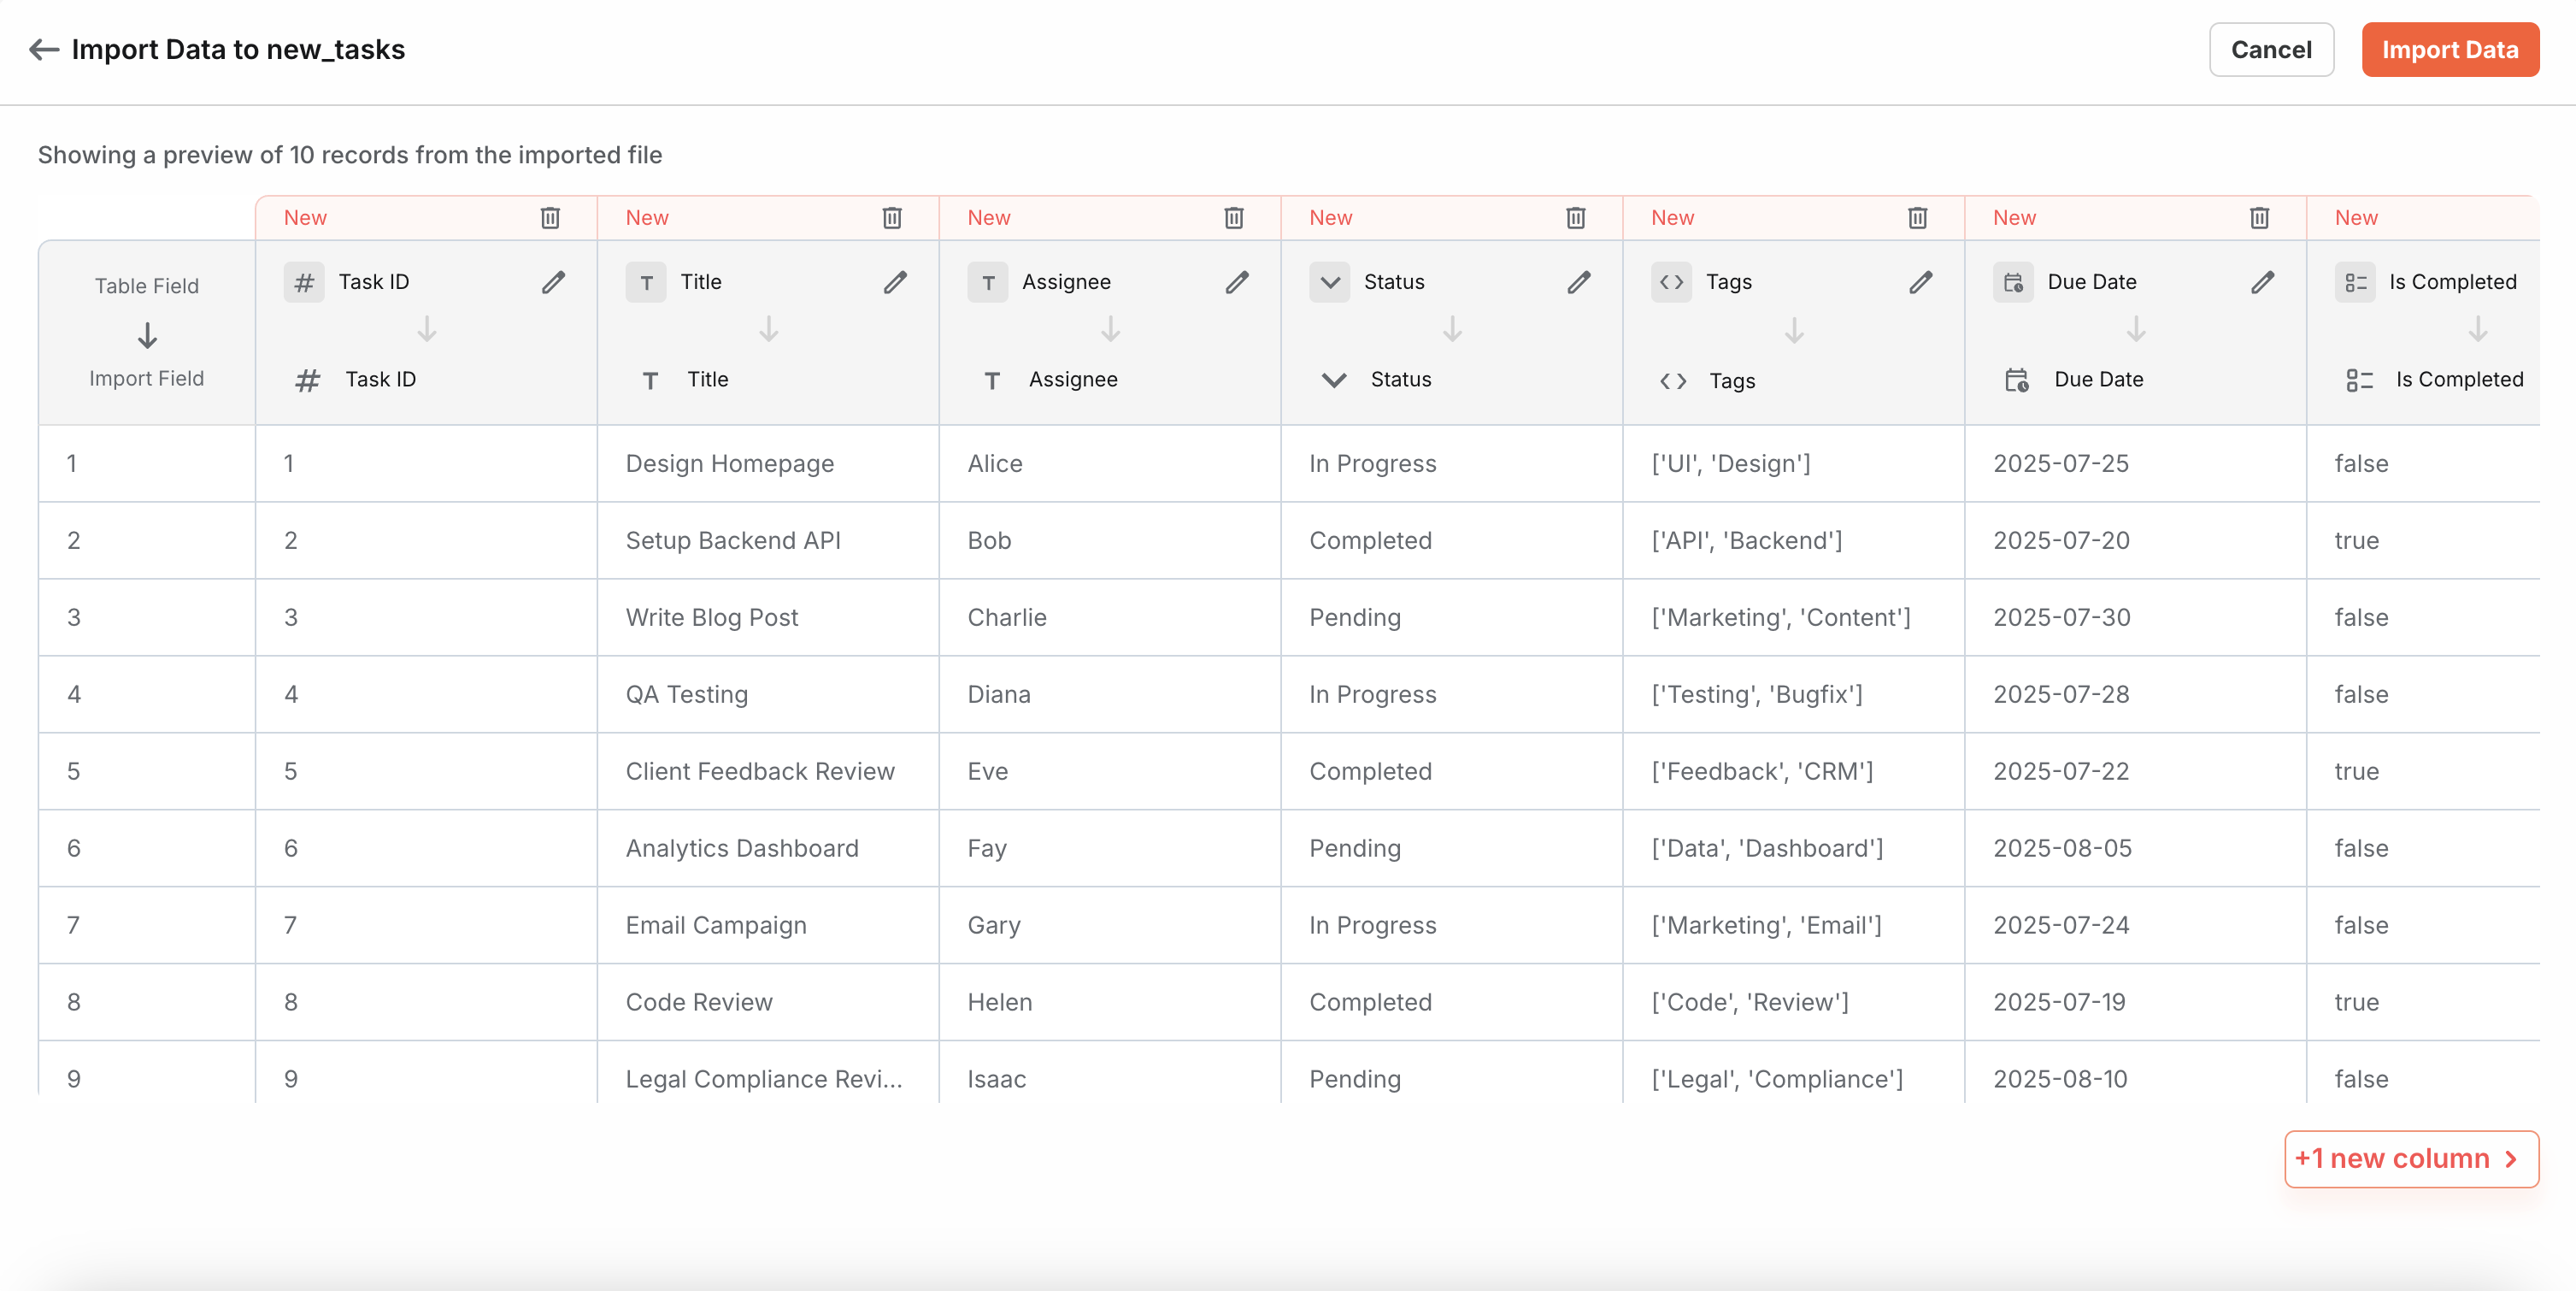Edit the Tags table field

tap(1921, 282)
